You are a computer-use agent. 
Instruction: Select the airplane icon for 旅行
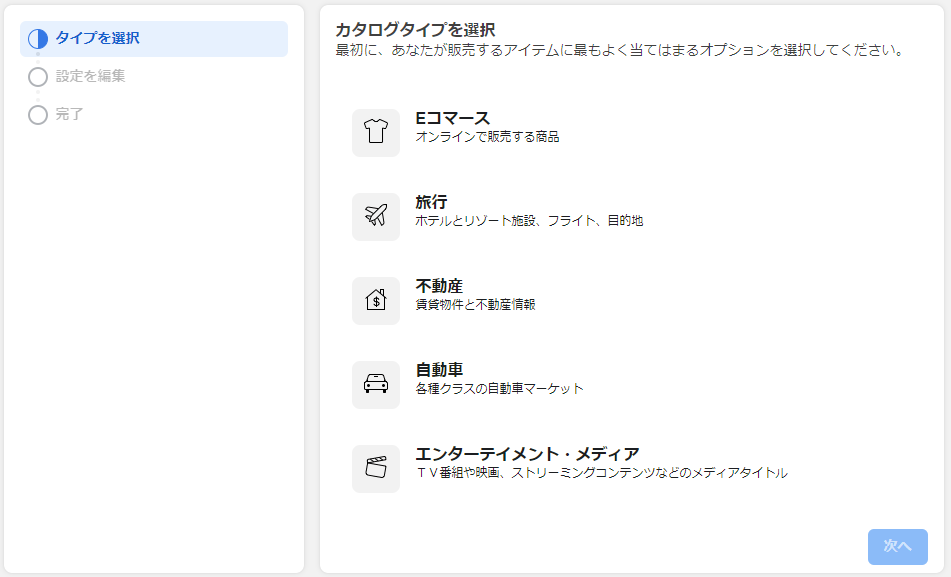376,217
